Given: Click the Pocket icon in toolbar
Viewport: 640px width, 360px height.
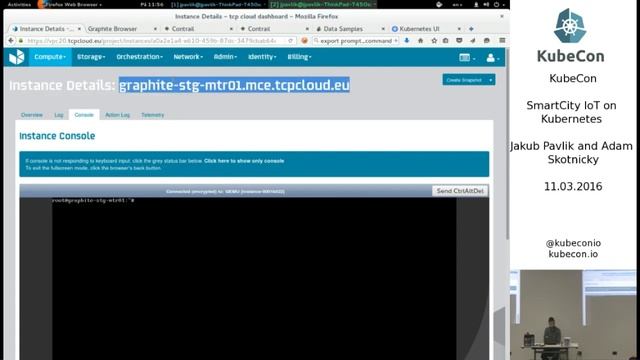Looking at the screenshot, I should tap(459, 41).
